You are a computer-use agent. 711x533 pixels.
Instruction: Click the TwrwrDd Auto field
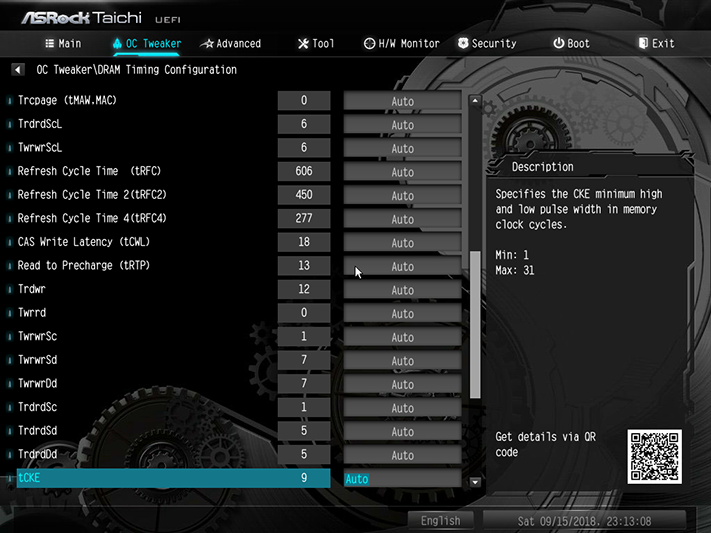pos(402,384)
